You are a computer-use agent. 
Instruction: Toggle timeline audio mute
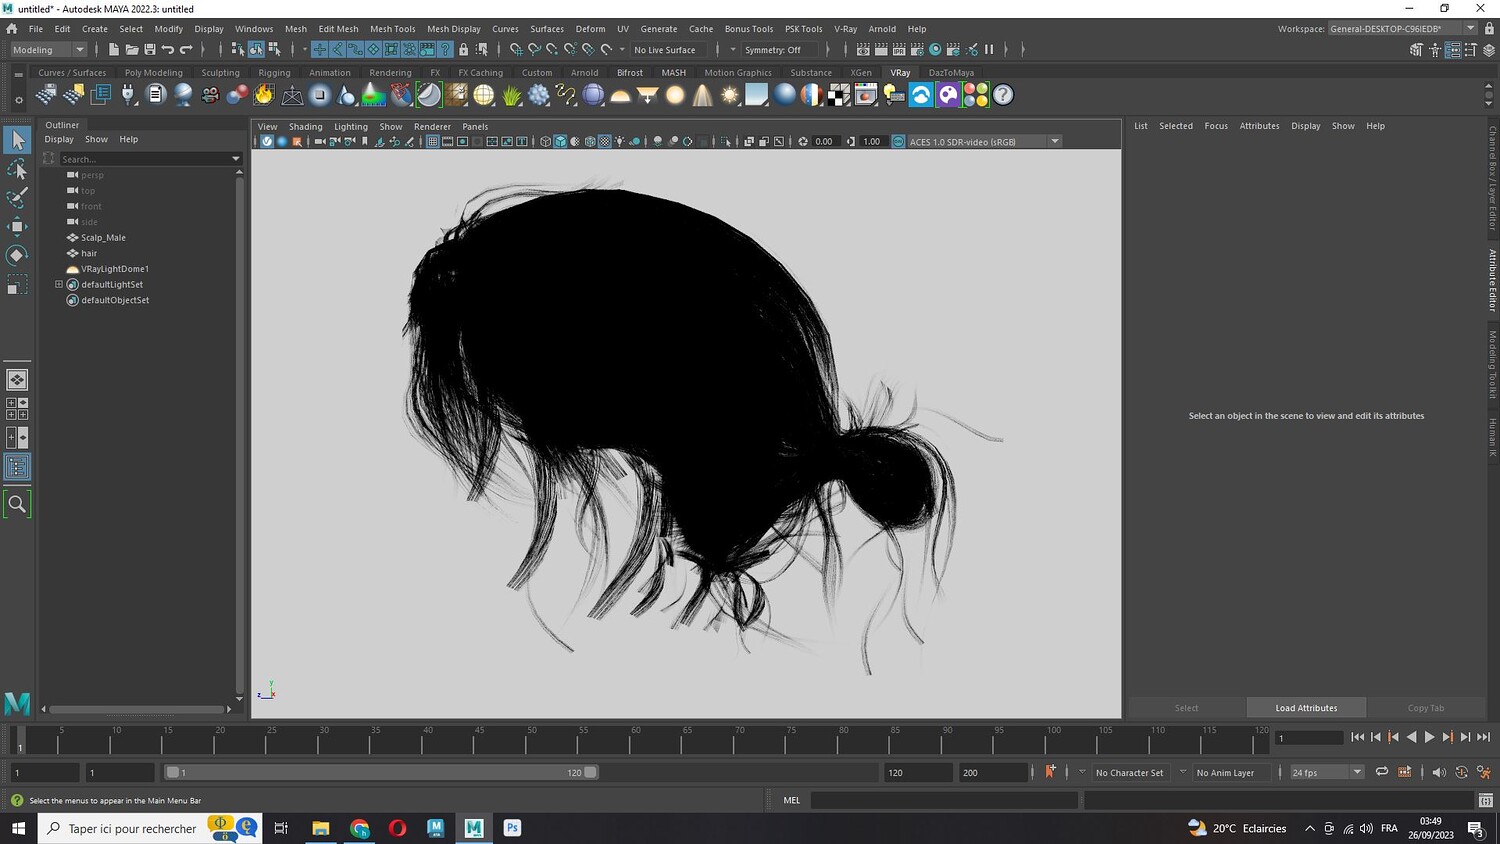point(1439,772)
